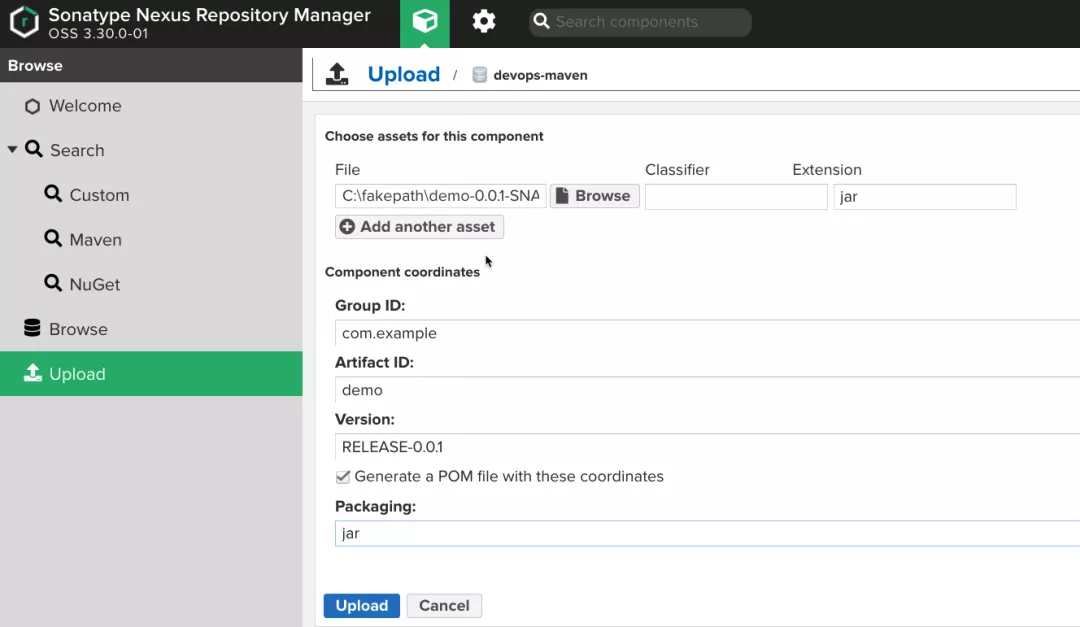Click the Artifact ID label

tap(374, 362)
